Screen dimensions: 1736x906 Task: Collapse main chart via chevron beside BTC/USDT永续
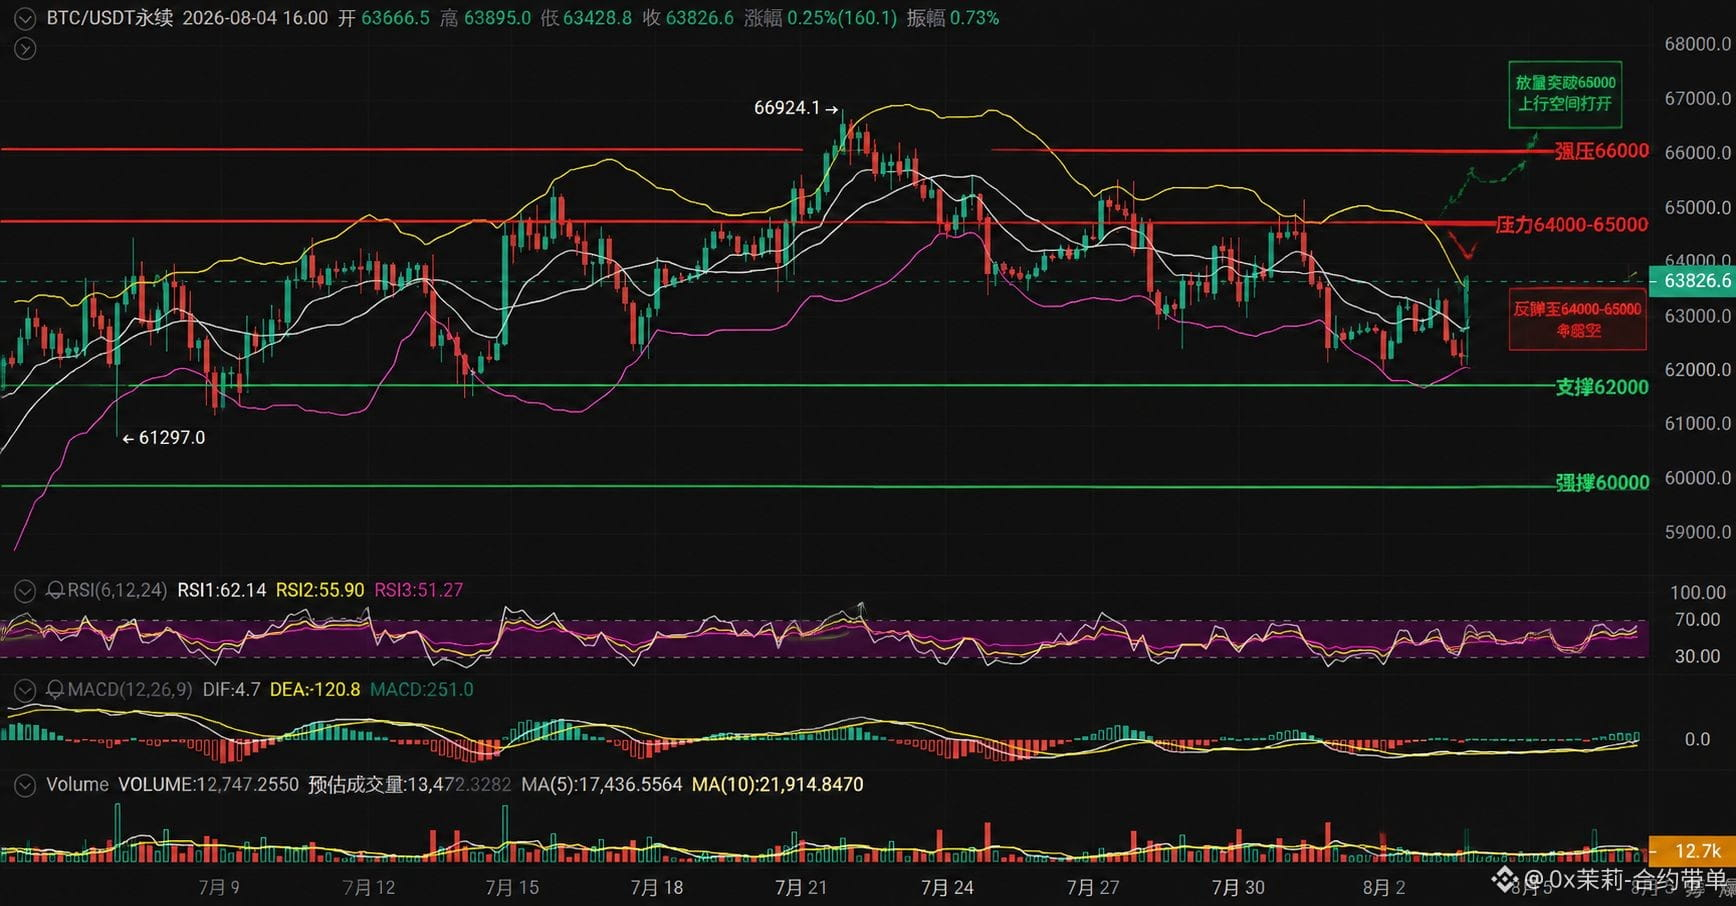pos(25,18)
